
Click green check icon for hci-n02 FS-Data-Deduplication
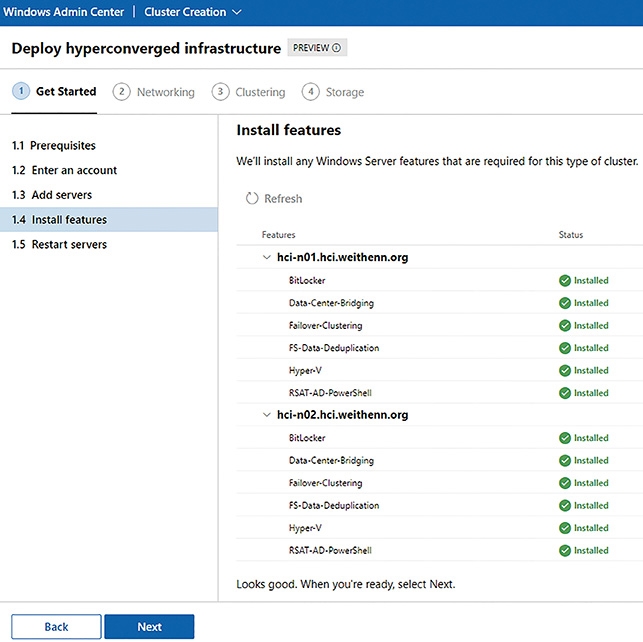pyautogui.click(x=565, y=505)
